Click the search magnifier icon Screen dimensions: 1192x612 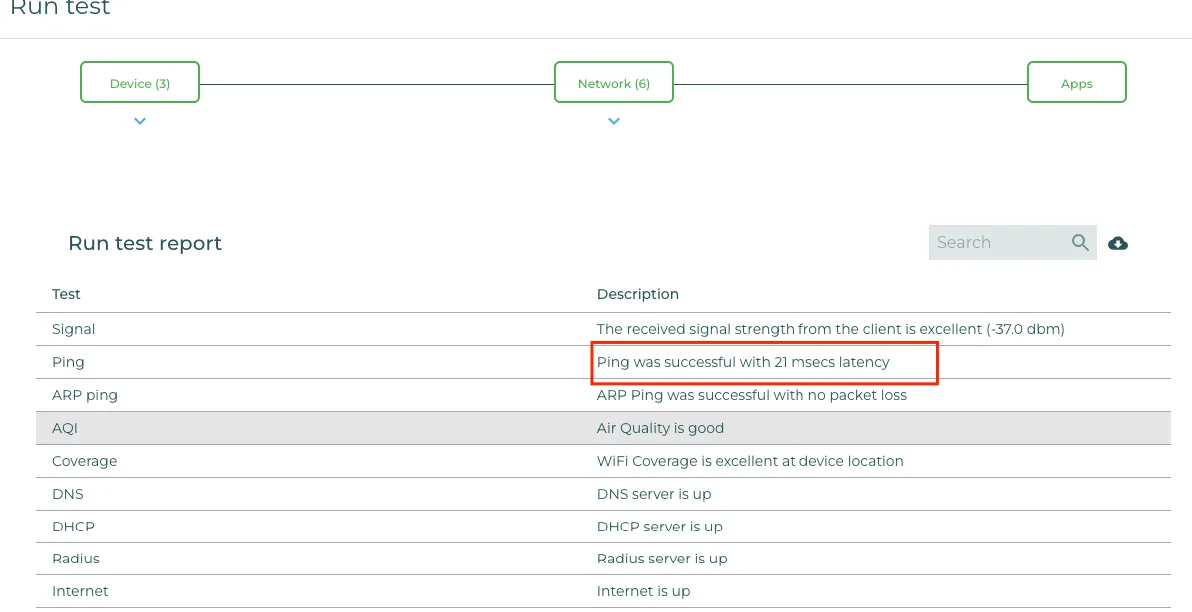click(1079, 243)
